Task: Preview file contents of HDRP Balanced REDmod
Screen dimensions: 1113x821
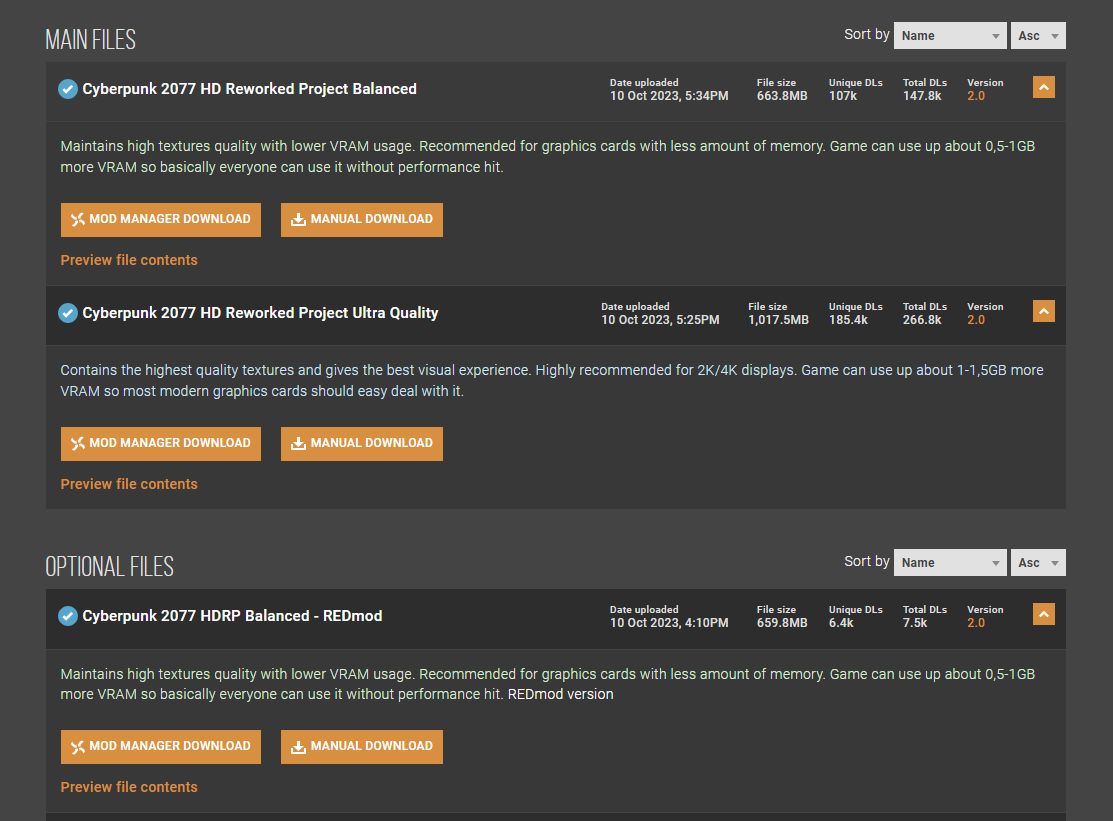Action: point(129,787)
